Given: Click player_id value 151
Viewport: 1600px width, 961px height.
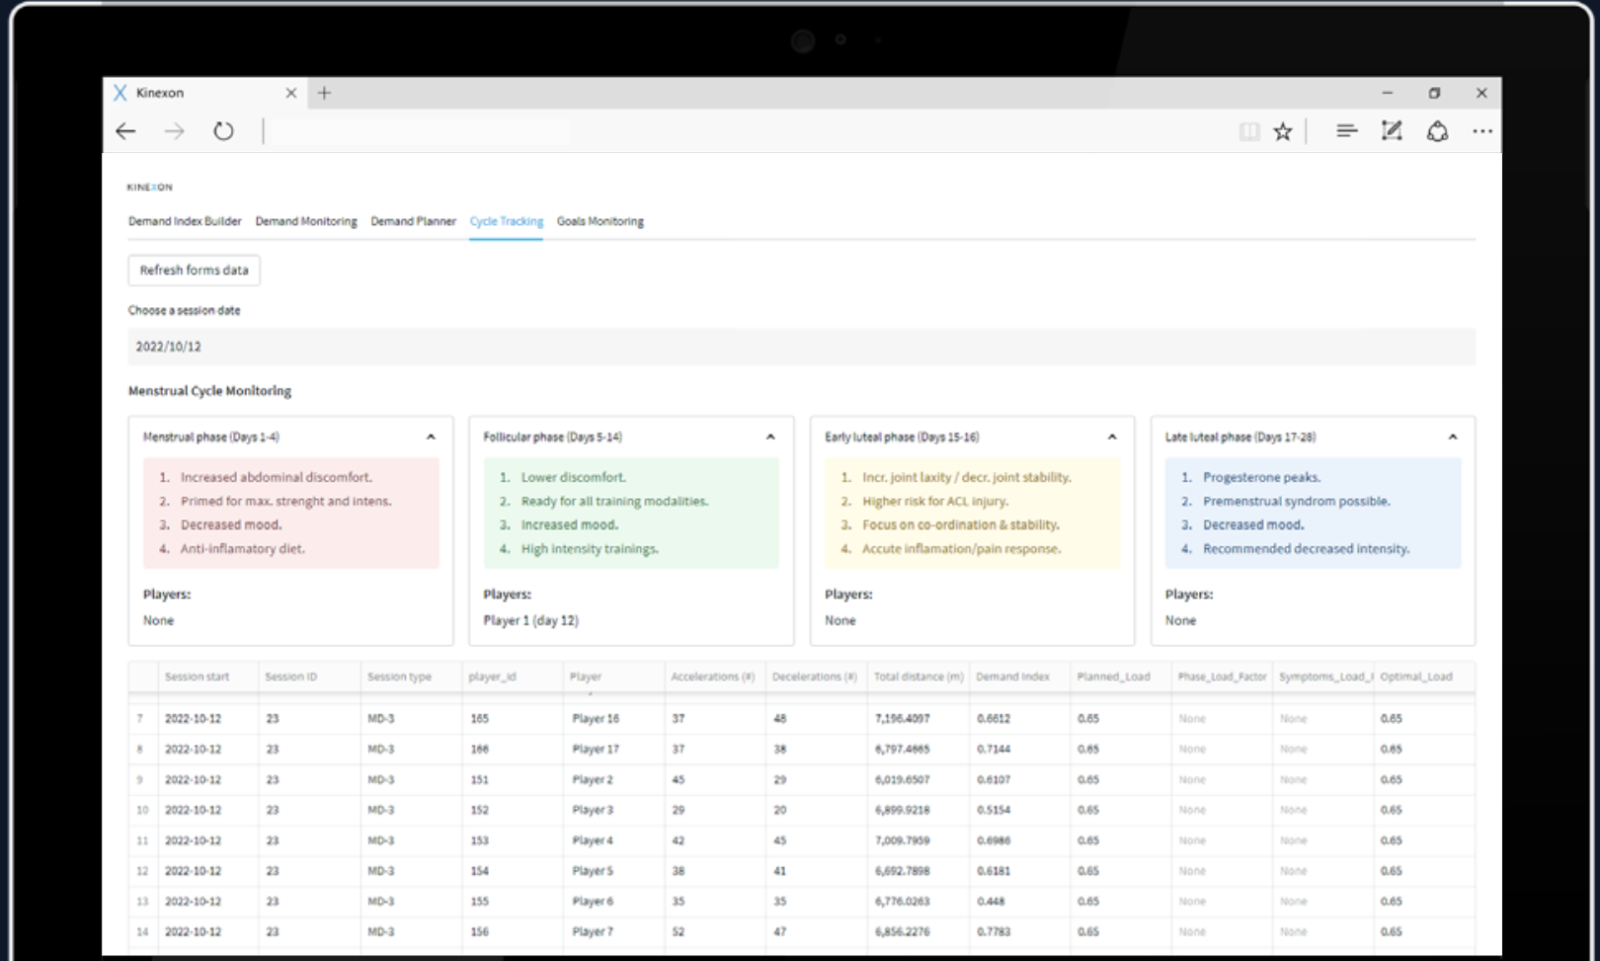Looking at the screenshot, I should click(x=480, y=780).
